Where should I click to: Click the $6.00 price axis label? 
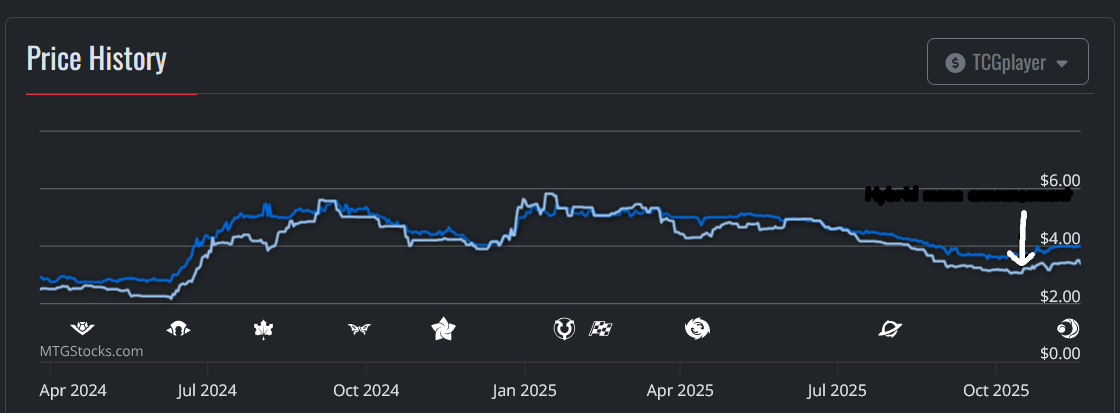pos(1060,180)
